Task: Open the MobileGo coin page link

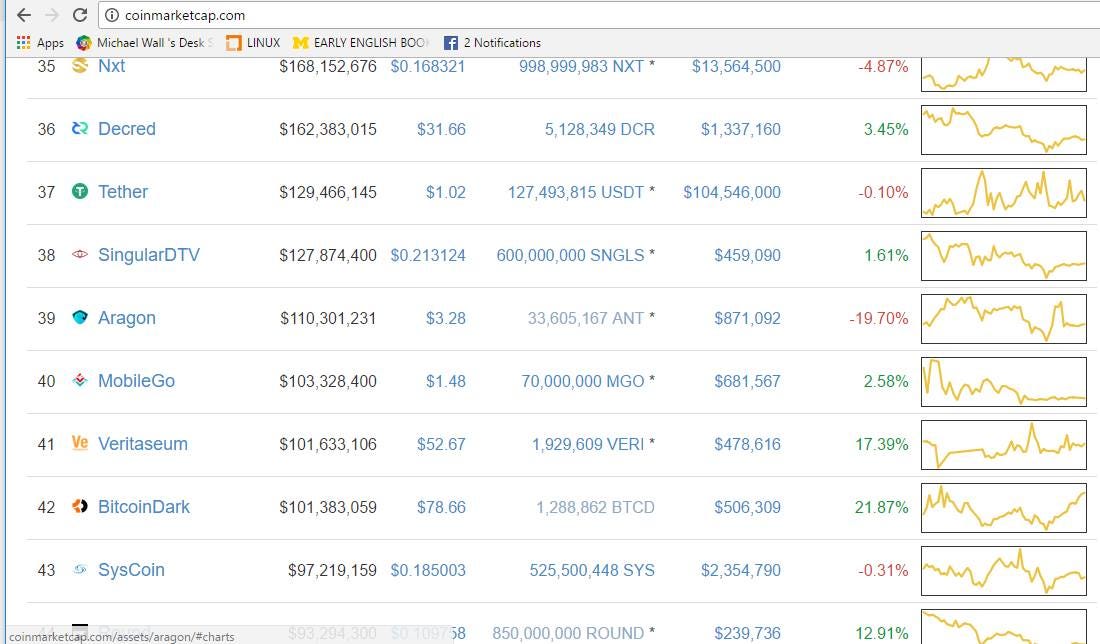Action: click(x=137, y=381)
